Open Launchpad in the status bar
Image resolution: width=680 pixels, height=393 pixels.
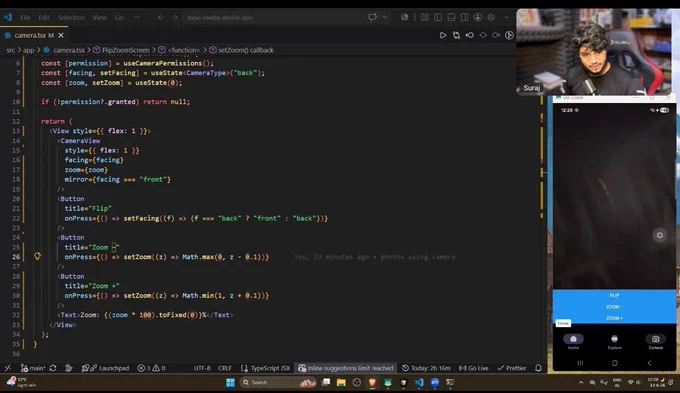(x=105, y=368)
